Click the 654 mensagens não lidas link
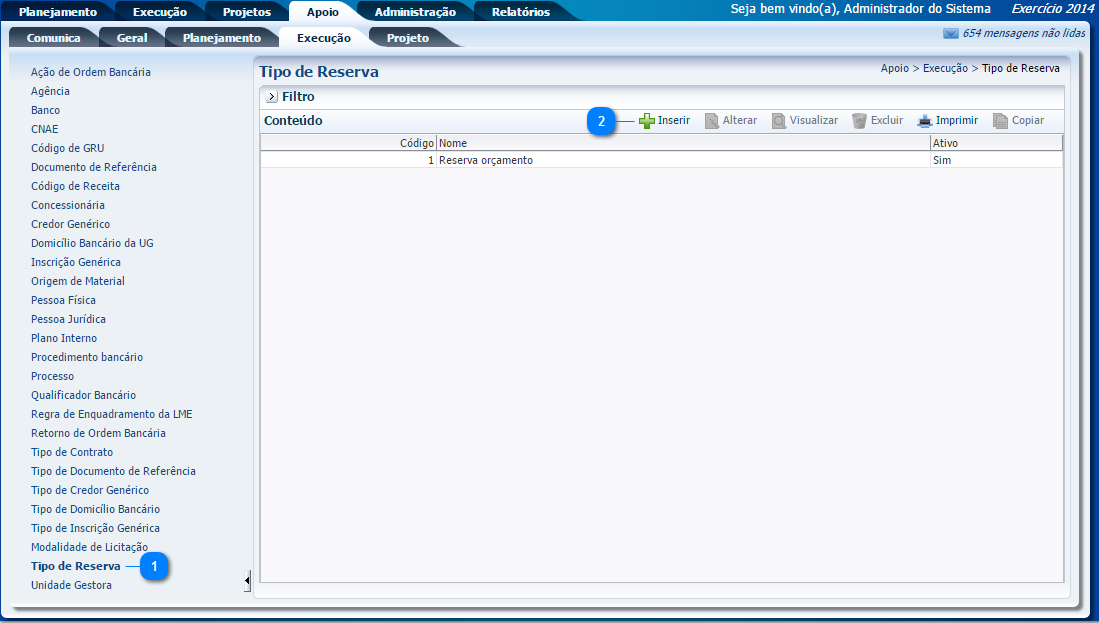Image resolution: width=1099 pixels, height=623 pixels. point(1023,33)
